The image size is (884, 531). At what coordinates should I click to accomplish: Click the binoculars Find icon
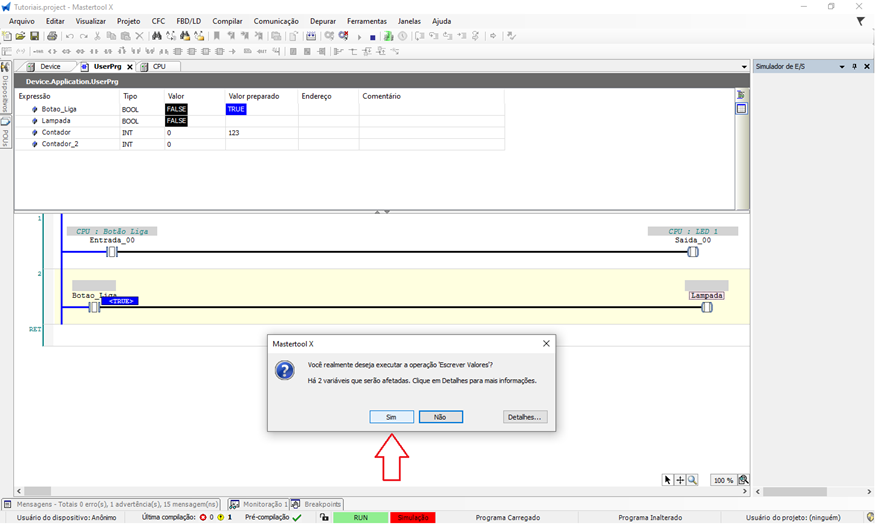coord(157,36)
